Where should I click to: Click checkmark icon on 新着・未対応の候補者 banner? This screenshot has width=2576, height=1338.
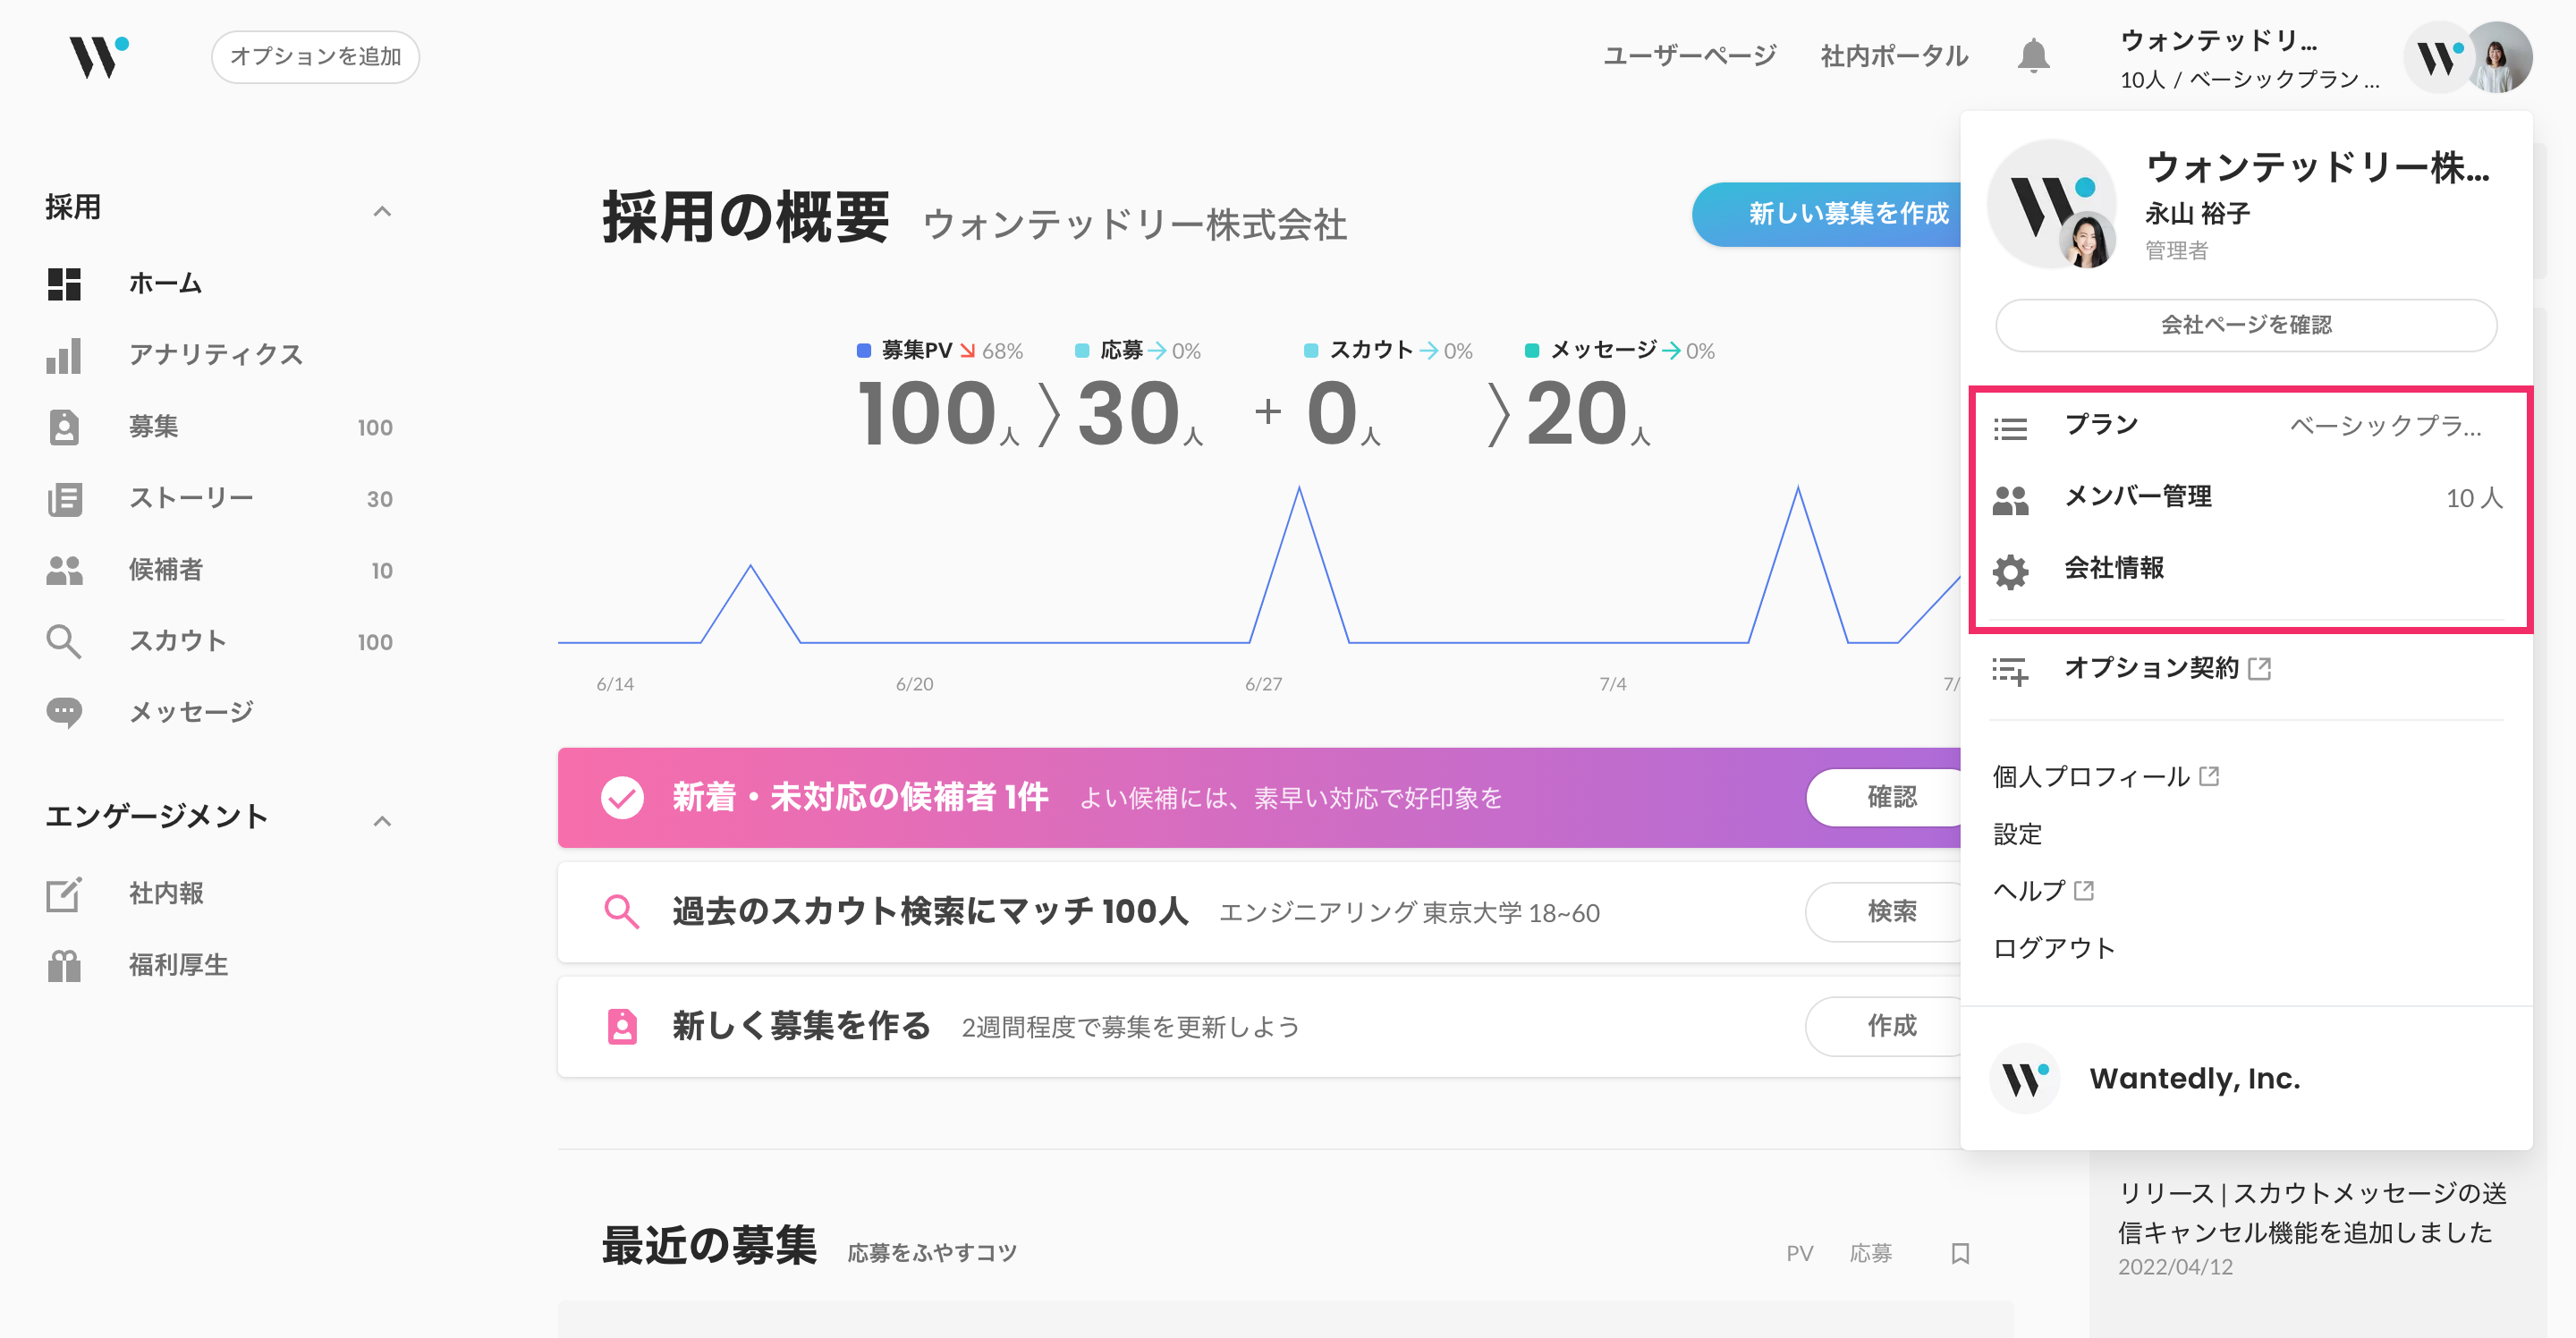point(622,797)
